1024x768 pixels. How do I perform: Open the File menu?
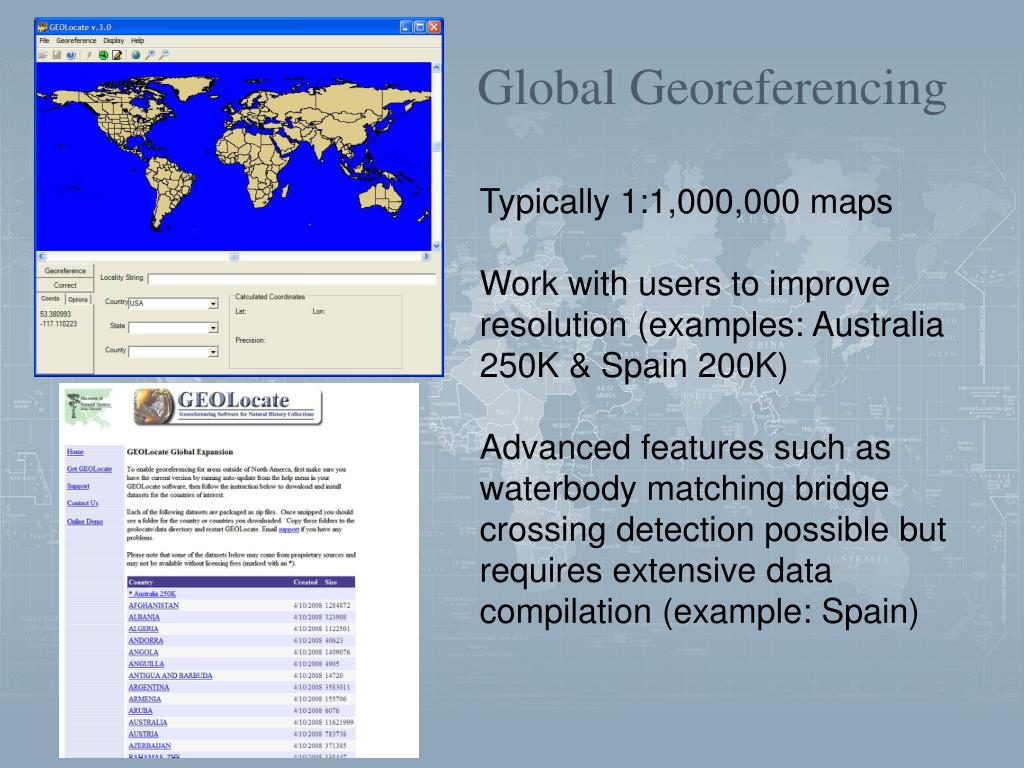[x=44, y=40]
